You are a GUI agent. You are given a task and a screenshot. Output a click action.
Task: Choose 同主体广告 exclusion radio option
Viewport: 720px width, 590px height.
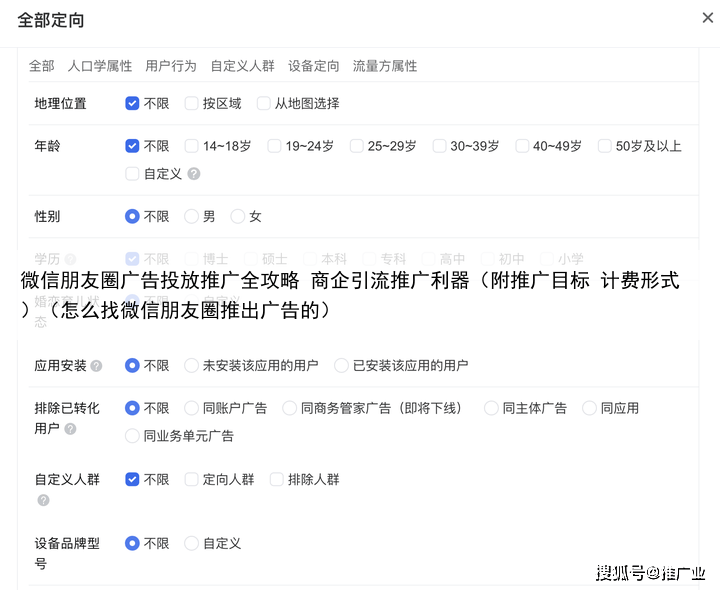pos(491,408)
